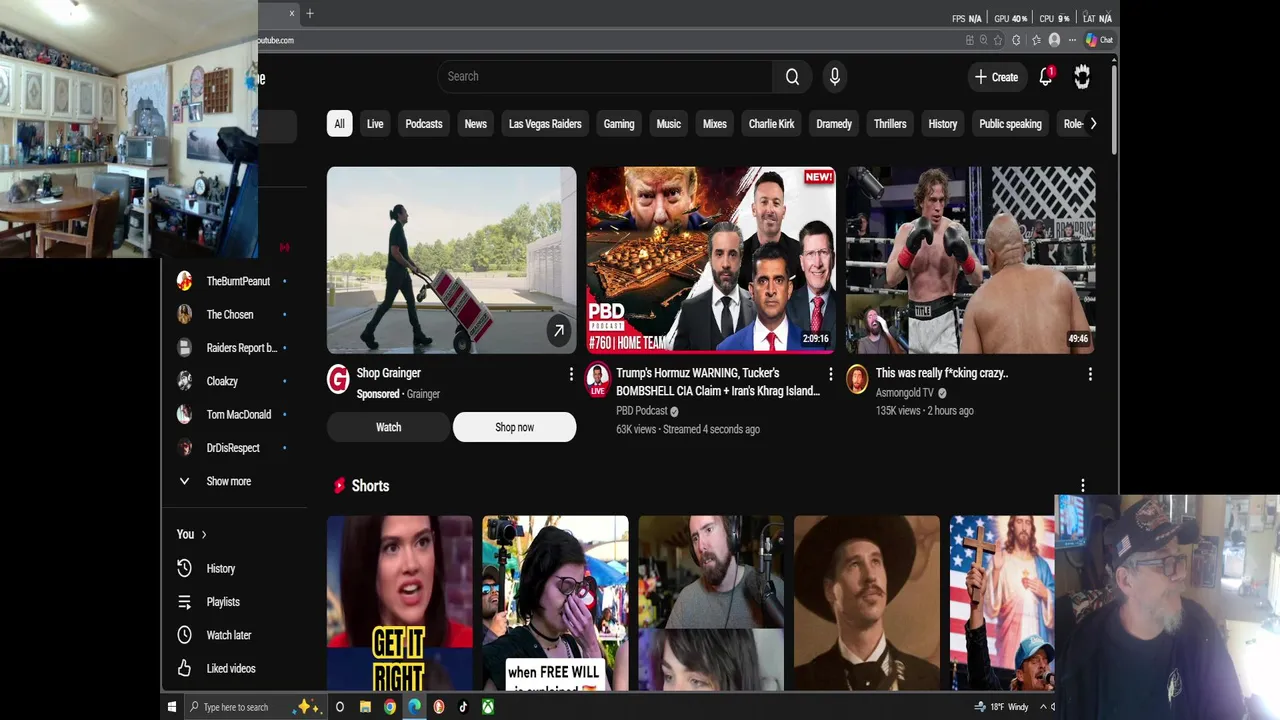Open TikTok from the taskbar
Image resolution: width=1280 pixels, height=720 pixels.
[463, 707]
